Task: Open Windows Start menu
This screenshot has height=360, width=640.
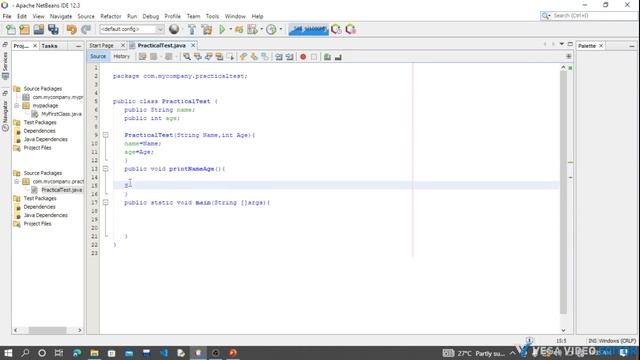Action: click(x=8, y=353)
